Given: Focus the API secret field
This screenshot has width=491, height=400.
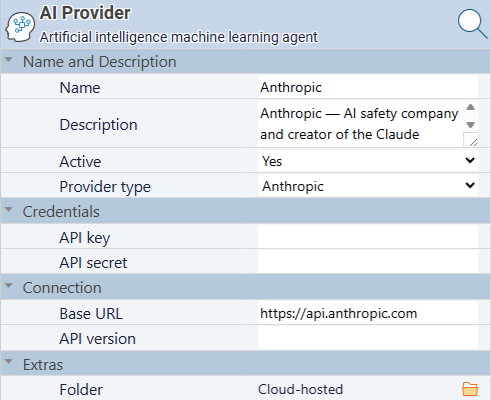Looking at the screenshot, I should [368, 262].
